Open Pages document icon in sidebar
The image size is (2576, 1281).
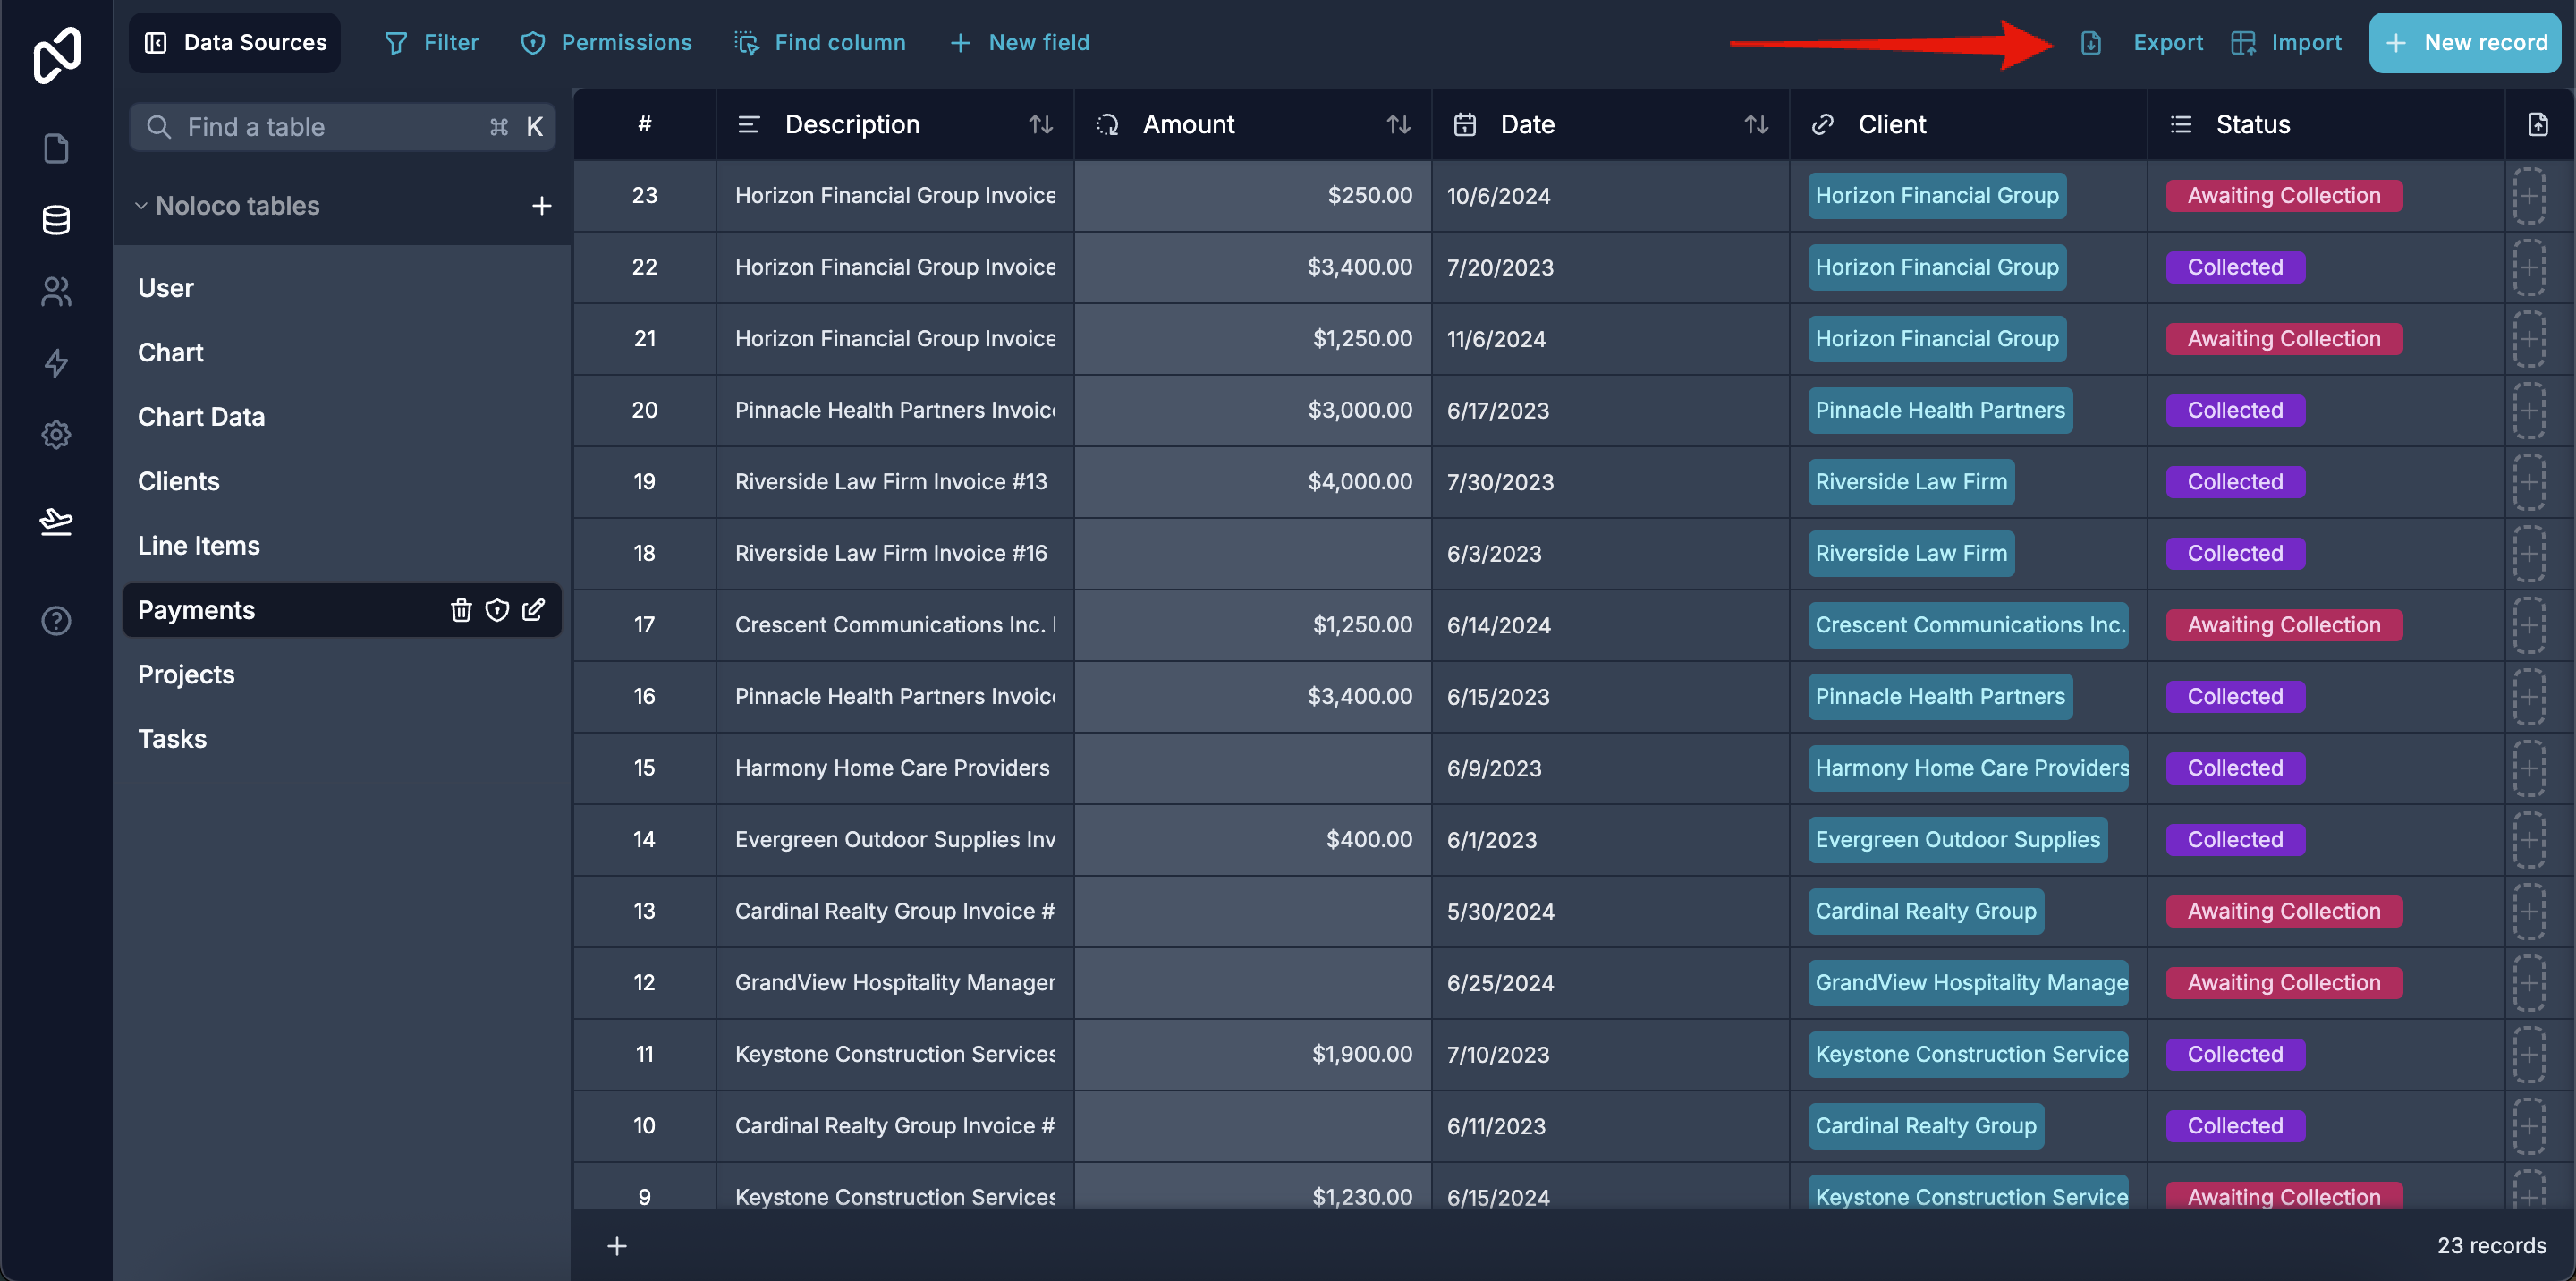point(56,148)
